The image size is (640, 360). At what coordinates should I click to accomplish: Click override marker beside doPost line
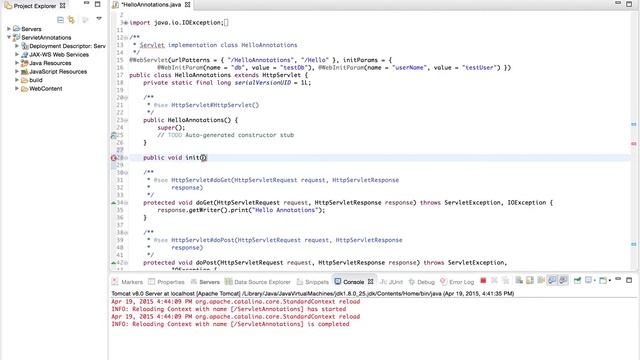tap(113, 262)
